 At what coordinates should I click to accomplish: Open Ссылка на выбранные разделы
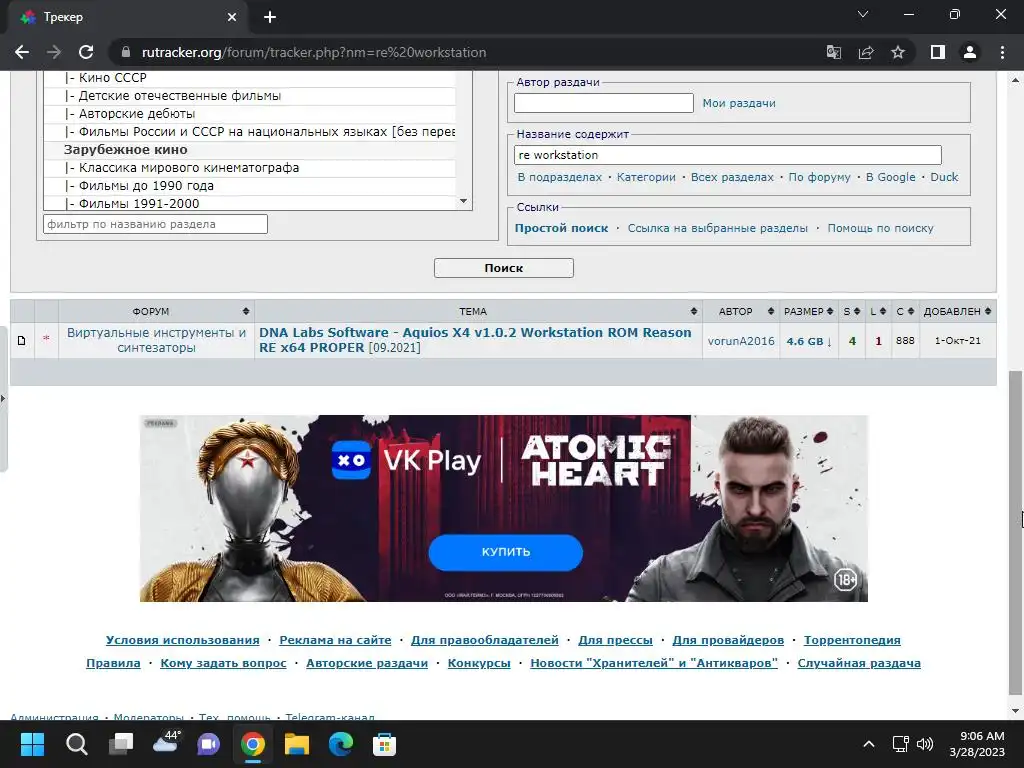tap(717, 228)
